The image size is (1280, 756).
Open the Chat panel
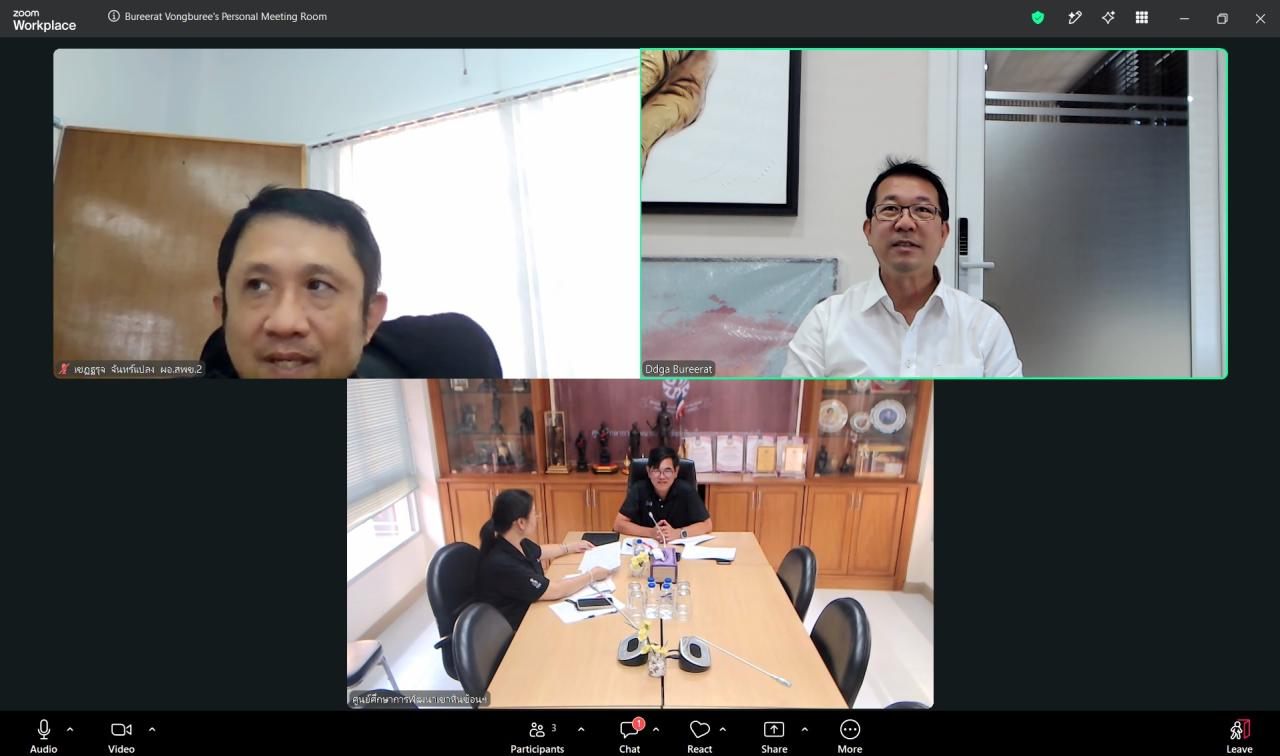(x=630, y=736)
